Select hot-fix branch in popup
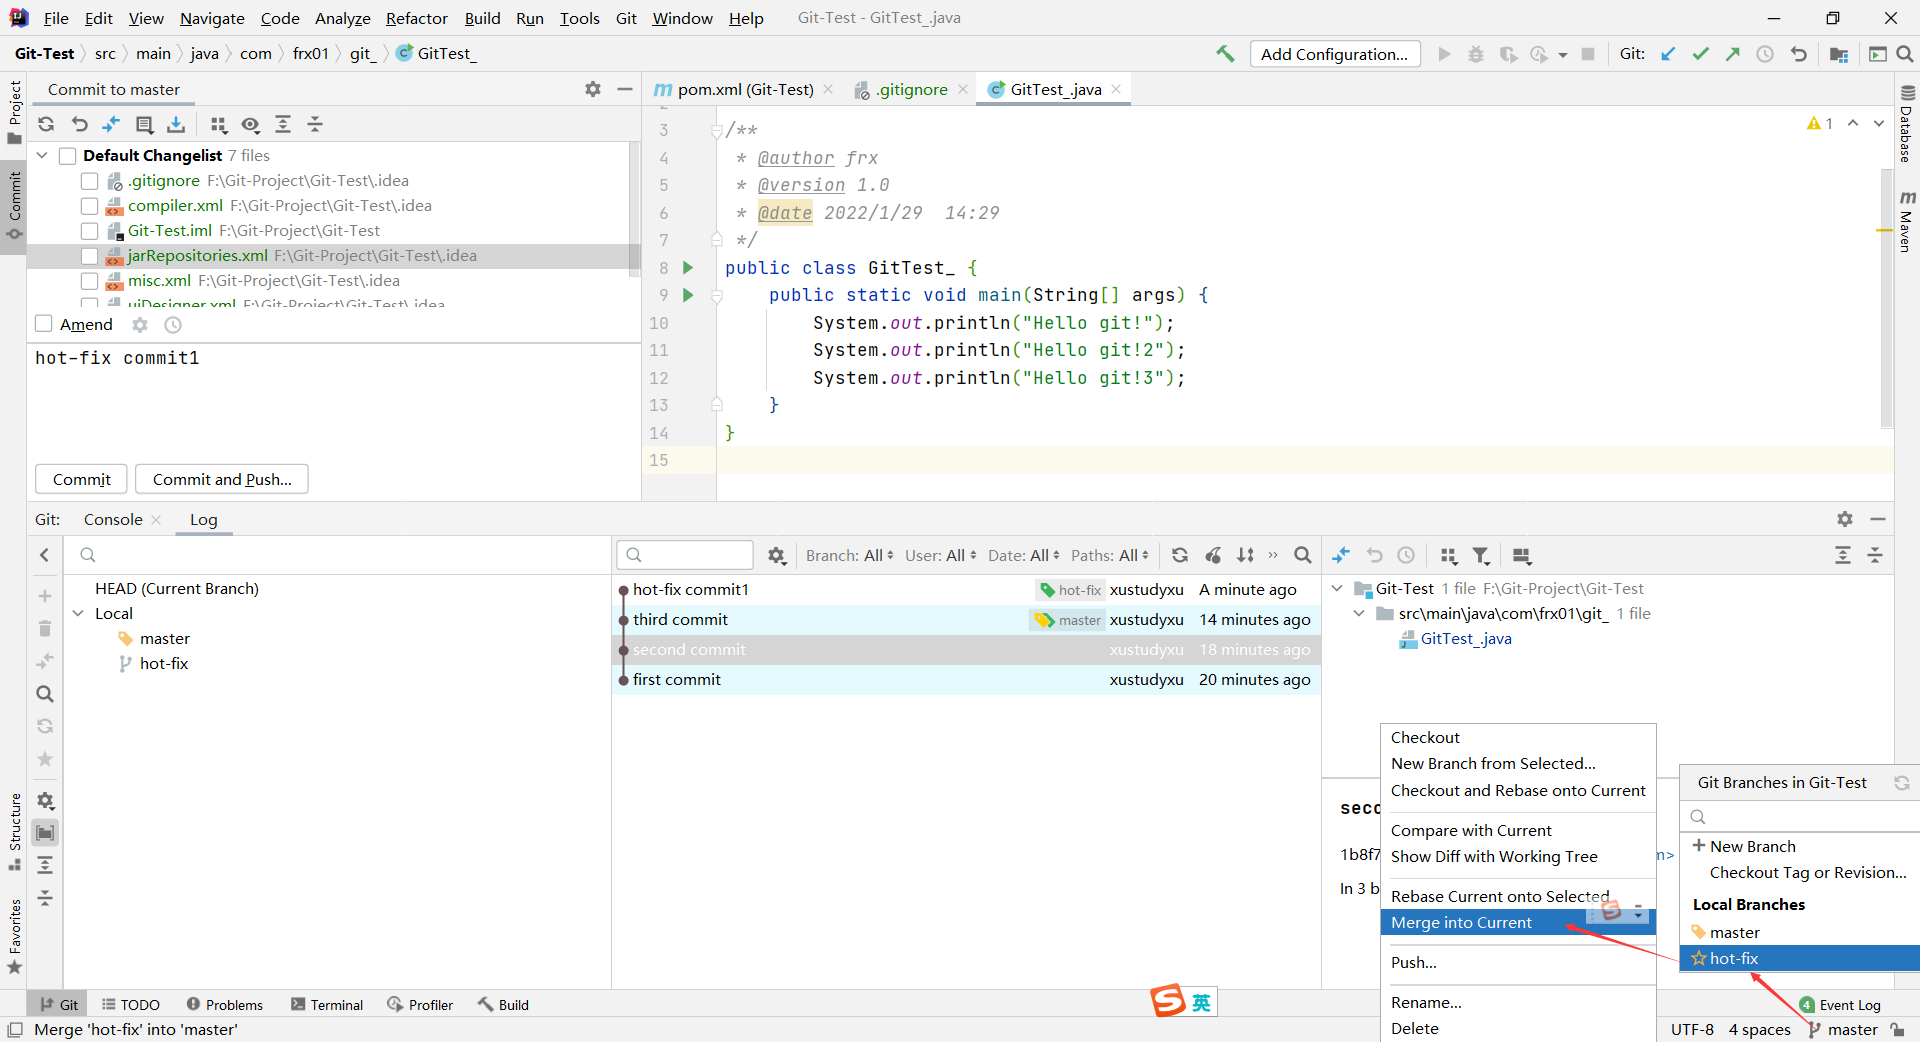Screen dimensions: 1920x1042 [x=1800, y=959]
